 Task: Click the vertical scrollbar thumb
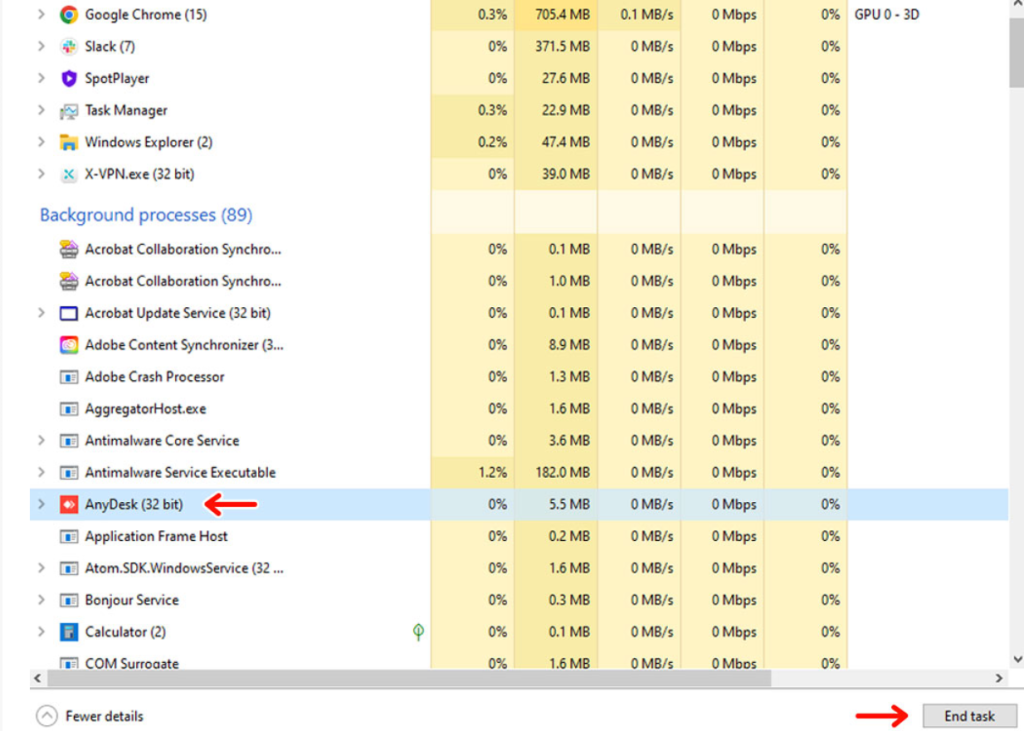point(1017,52)
